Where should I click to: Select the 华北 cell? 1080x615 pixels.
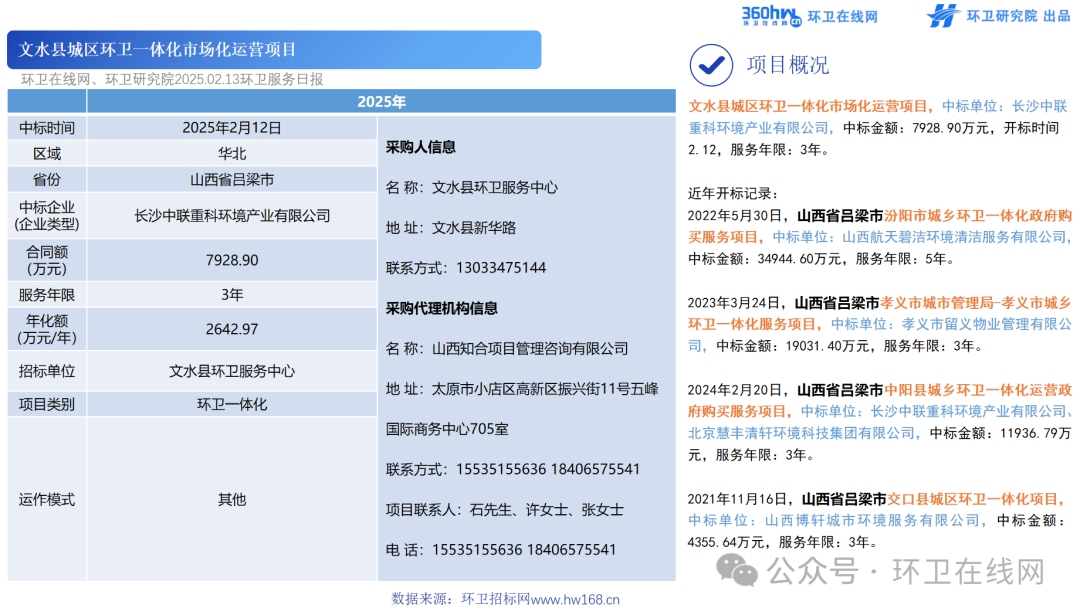[x=231, y=154]
